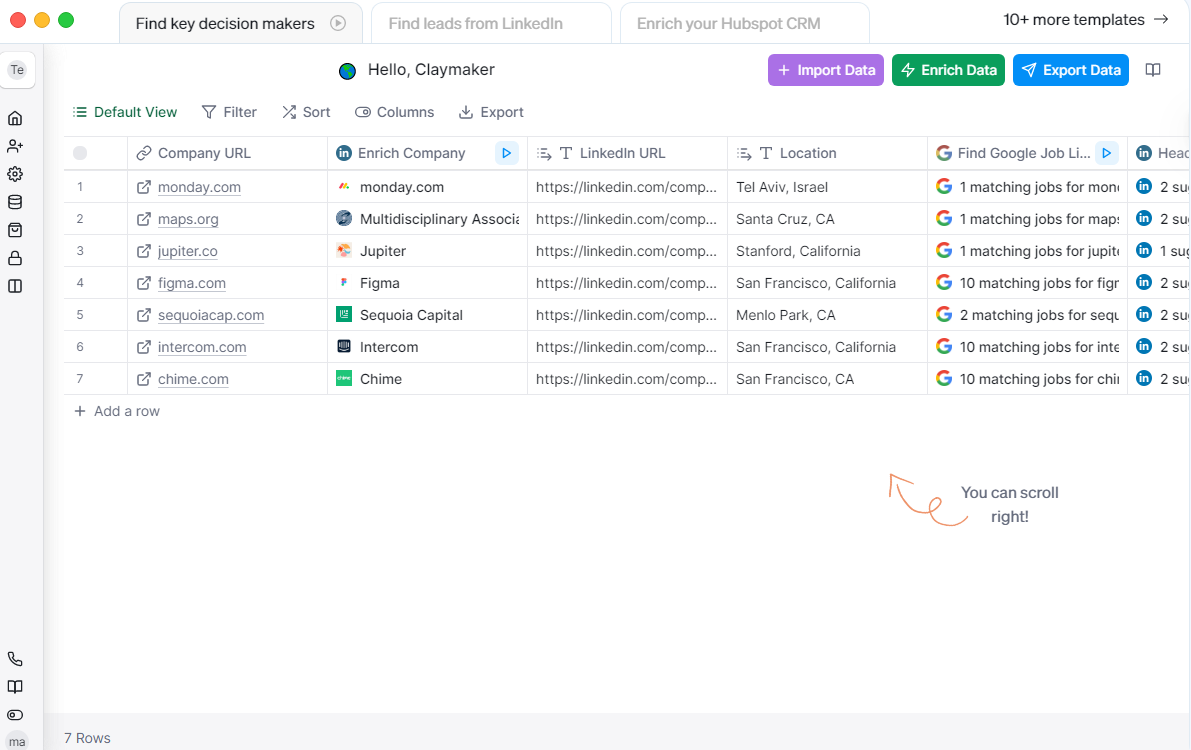Click the phone icon in sidebar
The width and height of the screenshot is (1191, 750).
(x=15, y=659)
